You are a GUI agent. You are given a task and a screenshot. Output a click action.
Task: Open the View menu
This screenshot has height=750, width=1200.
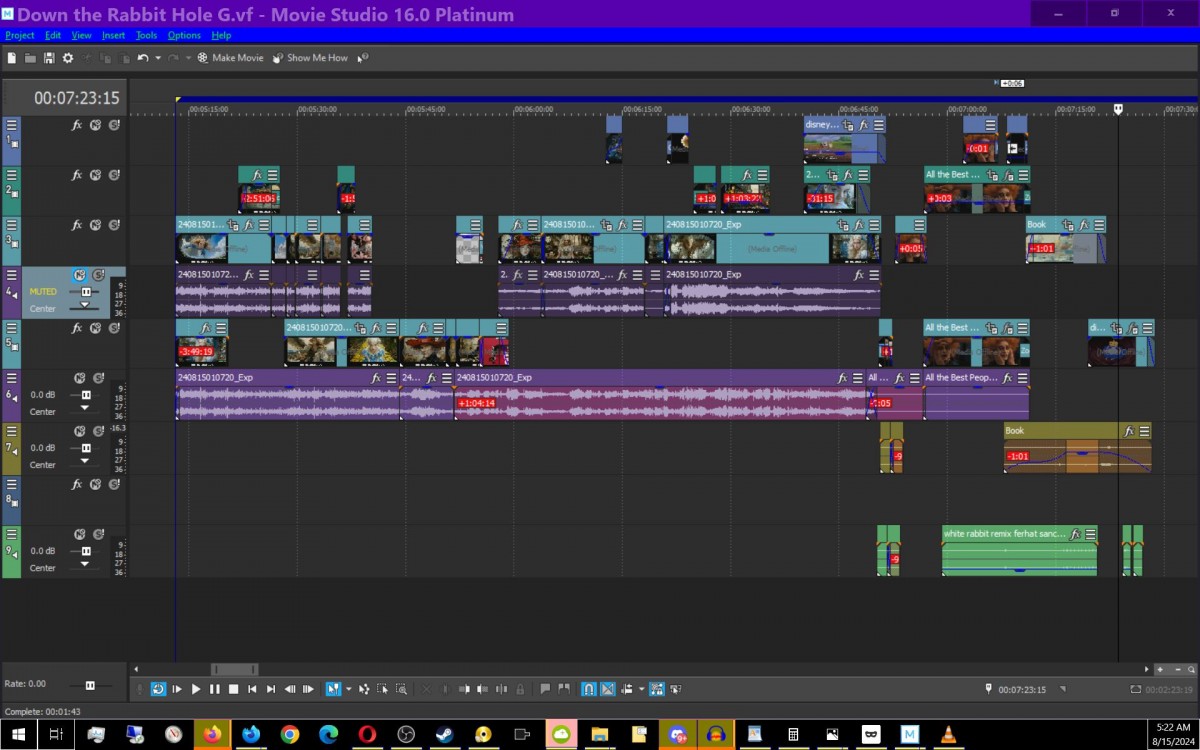point(81,35)
